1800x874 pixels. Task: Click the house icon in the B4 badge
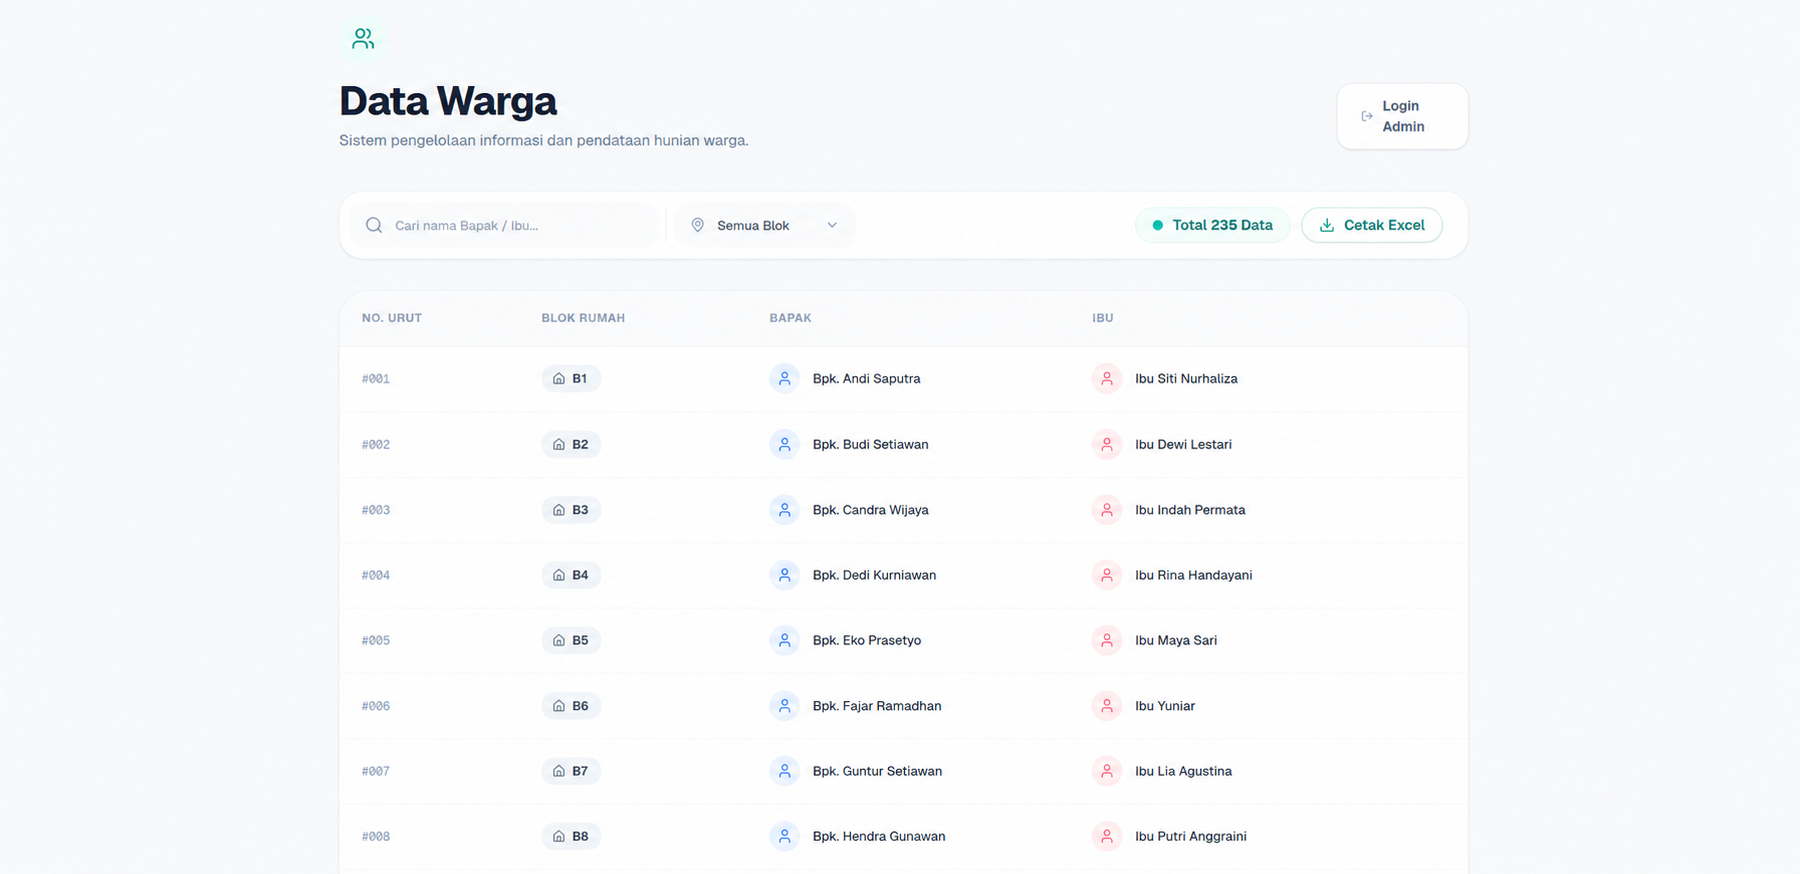point(559,575)
